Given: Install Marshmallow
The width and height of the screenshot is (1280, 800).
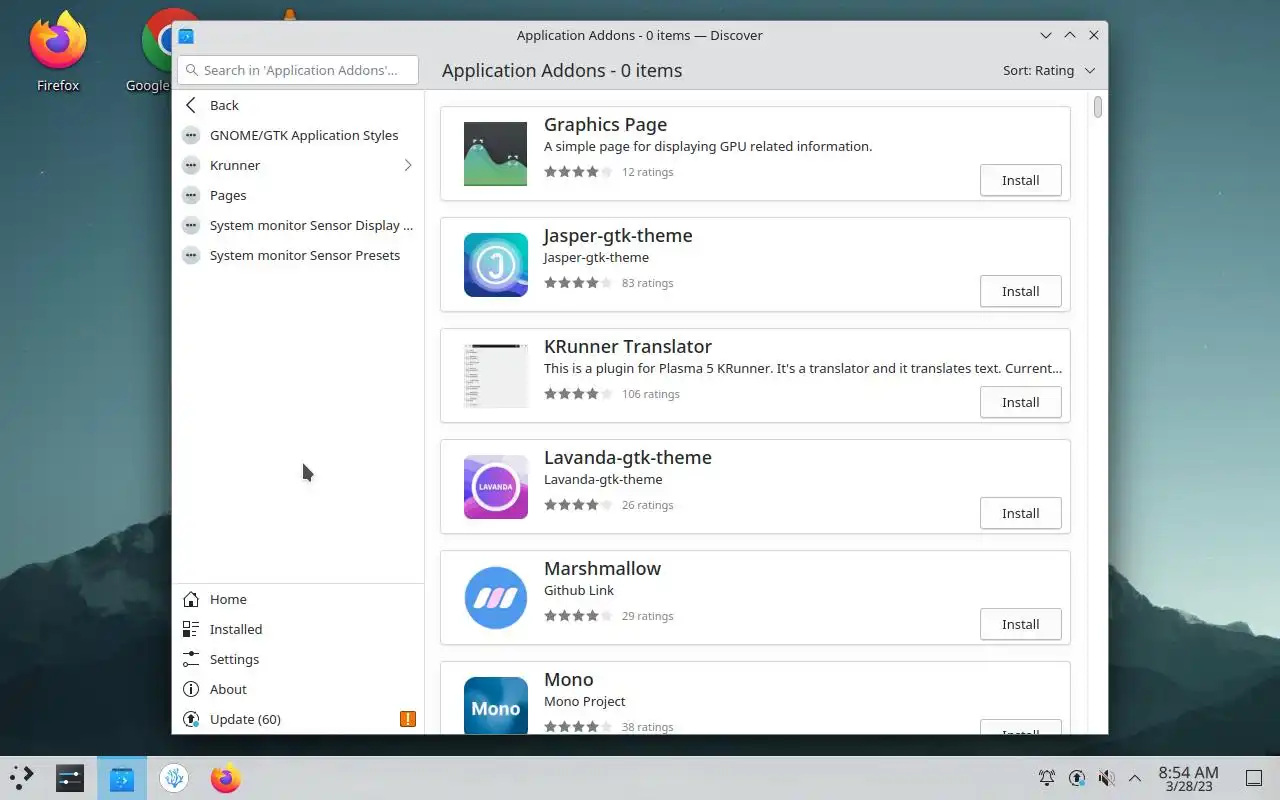Looking at the screenshot, I should coord(1020,624).
